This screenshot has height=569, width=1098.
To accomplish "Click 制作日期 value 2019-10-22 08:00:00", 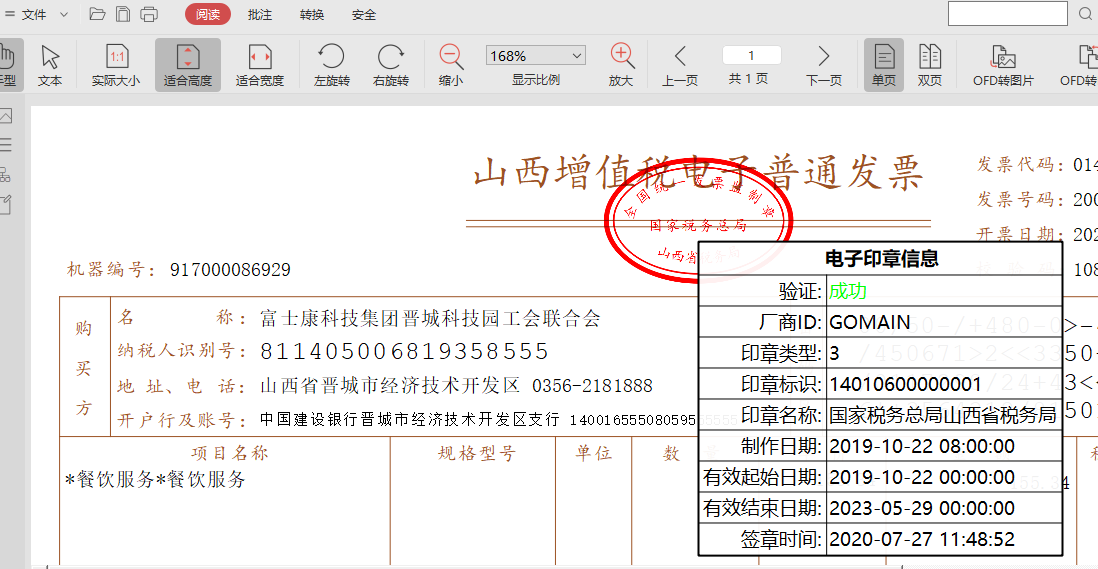I will pos(922,446).
